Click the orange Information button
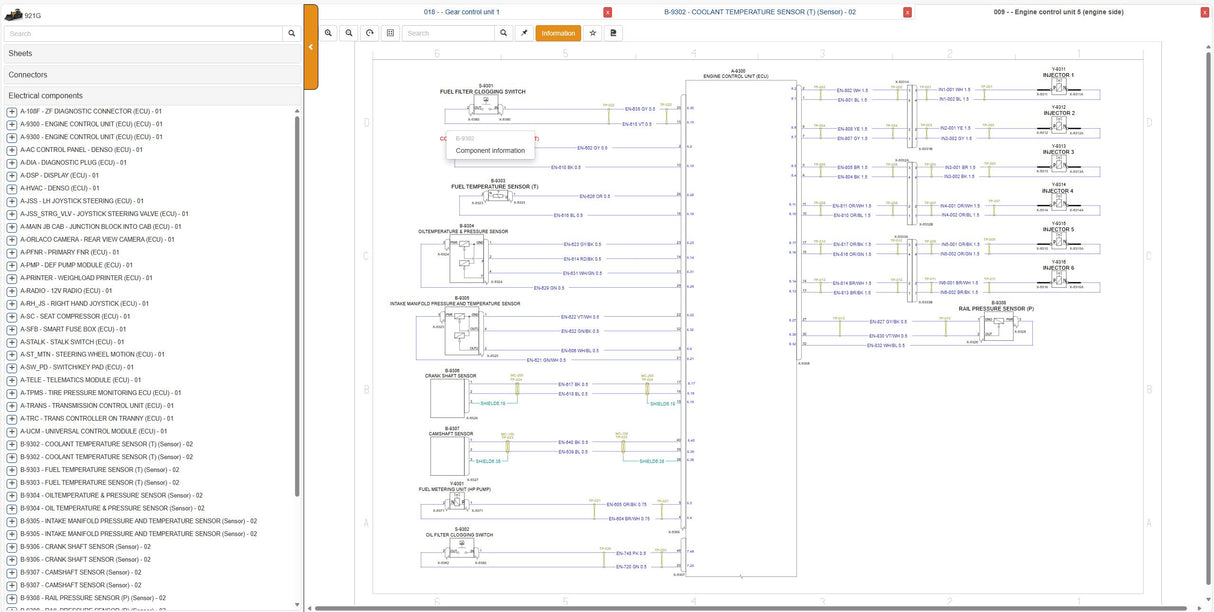1214x612 pixels. (558, 33)
